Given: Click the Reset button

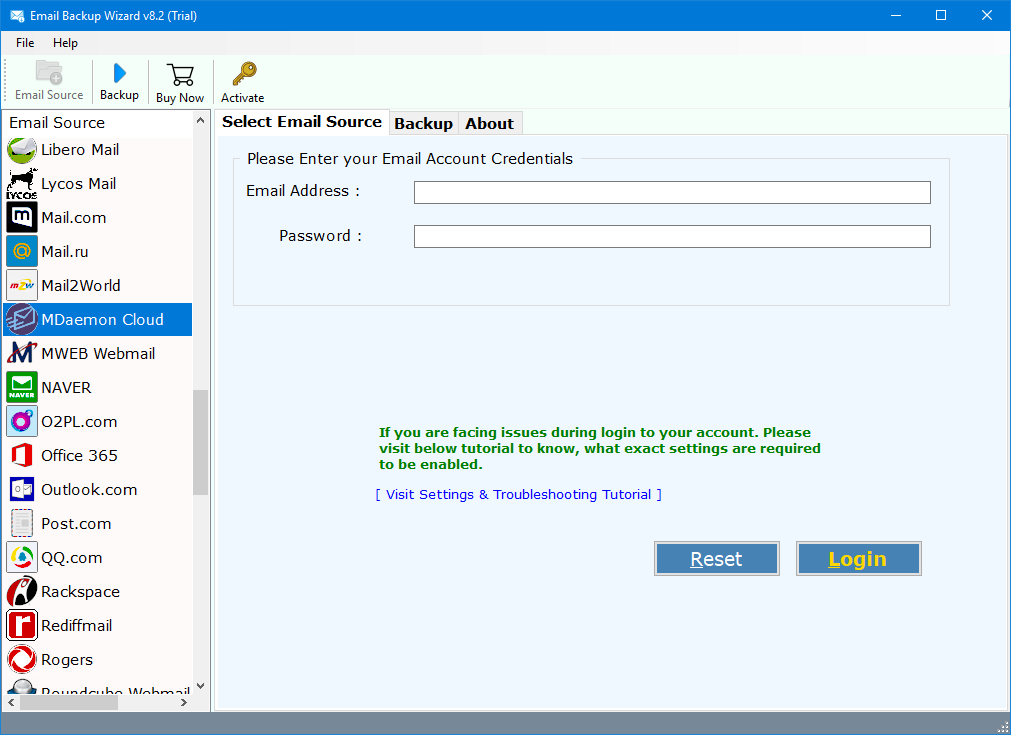Looking at the screenshot, I should [716, 559].
